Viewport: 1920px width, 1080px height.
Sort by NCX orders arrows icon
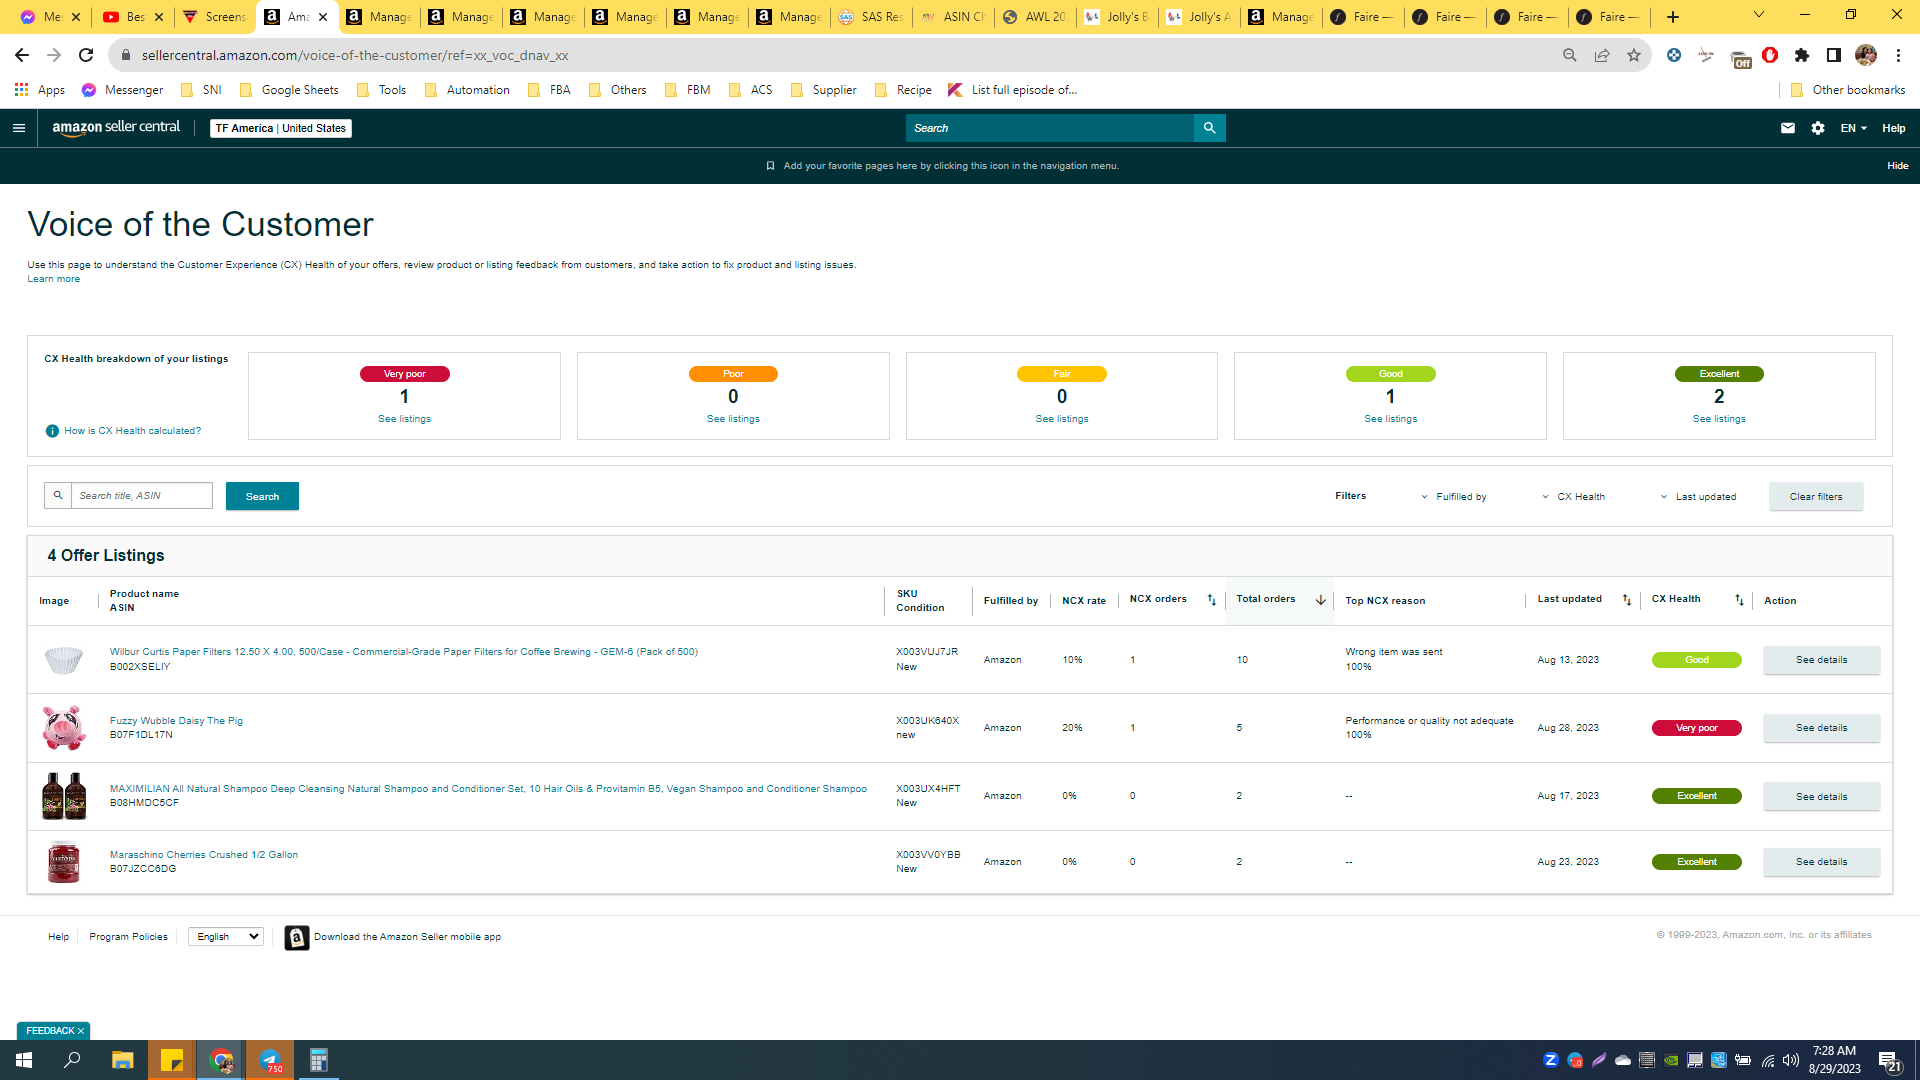pos(1212,600)
